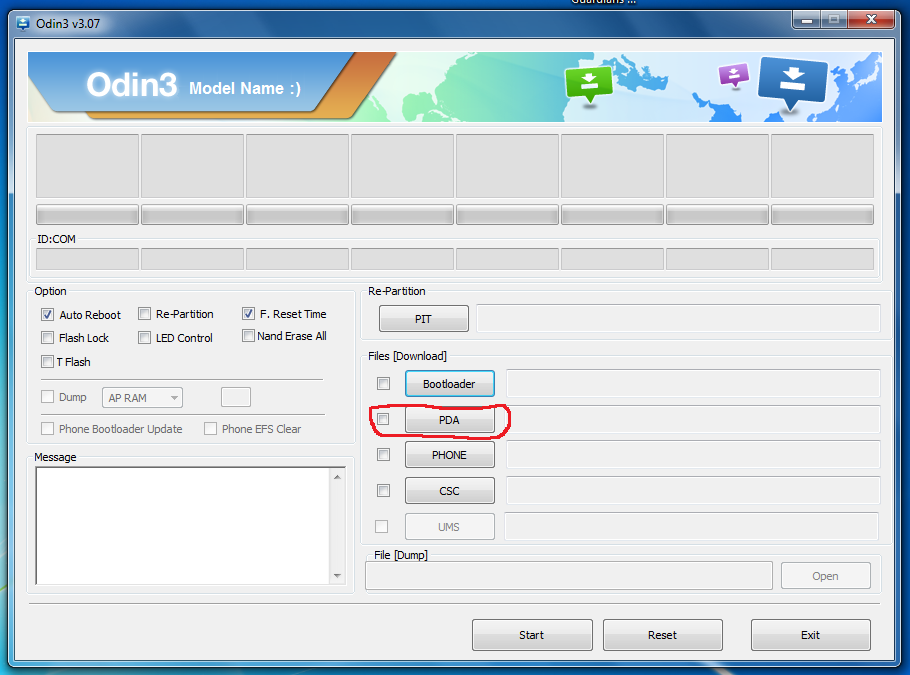Click the Start button

532,635
